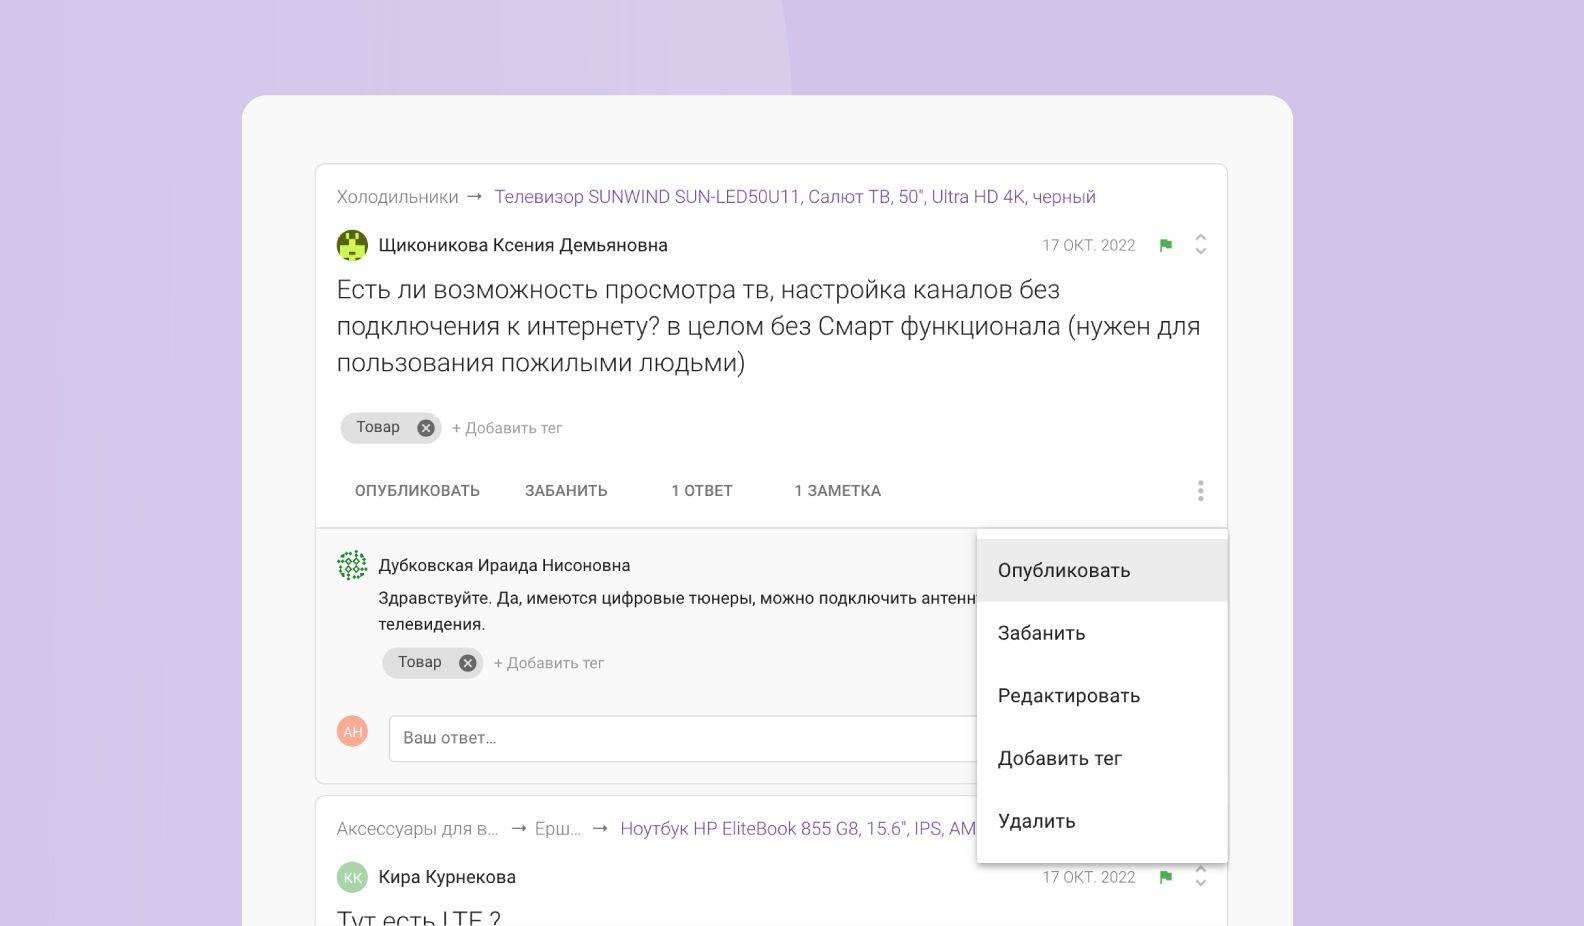Remove the Товар tag from the question
The width and height of the screenshot is (1584, 926).
tap(426, 428)
